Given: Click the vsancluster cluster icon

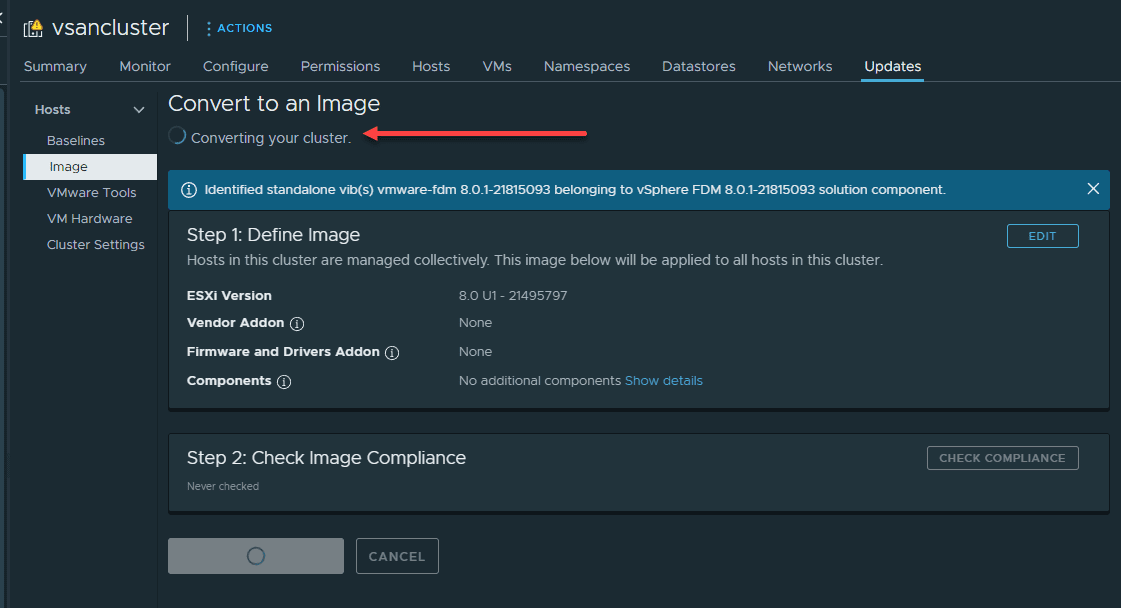Looking at the screenshot, I should [33, 29].
